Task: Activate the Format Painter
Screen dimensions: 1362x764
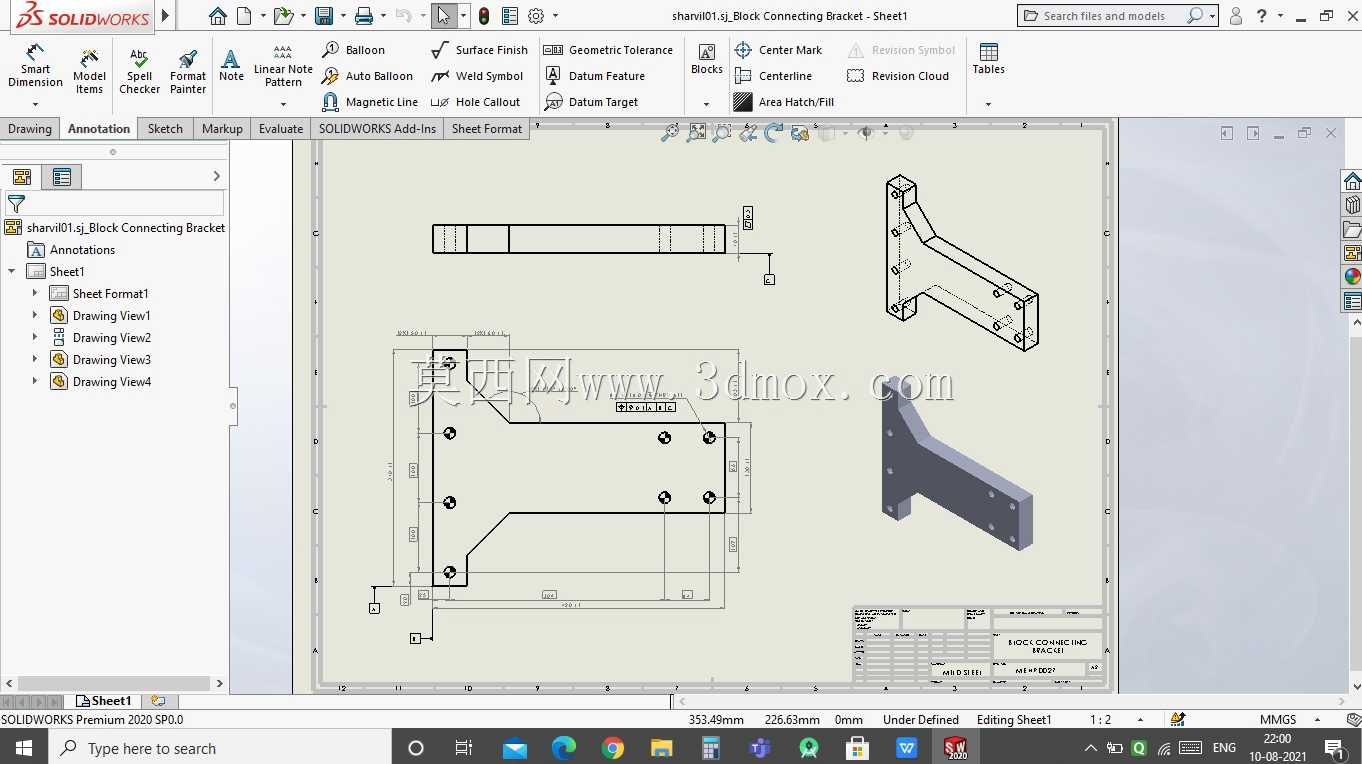Action: point(187,72)
